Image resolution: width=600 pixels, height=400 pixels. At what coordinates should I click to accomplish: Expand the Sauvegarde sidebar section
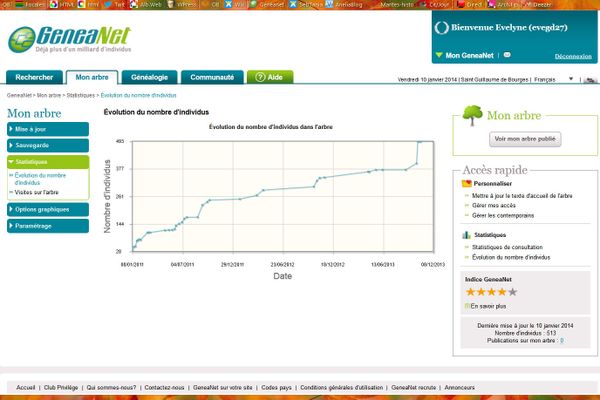(x=48, y=145)
